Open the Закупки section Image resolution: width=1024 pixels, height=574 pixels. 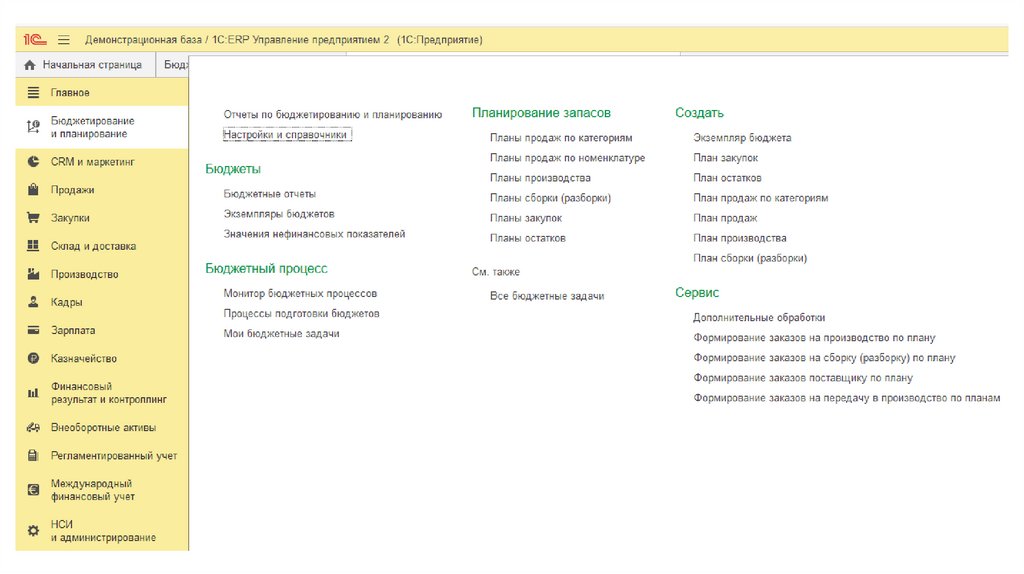[x=102, y=218]
